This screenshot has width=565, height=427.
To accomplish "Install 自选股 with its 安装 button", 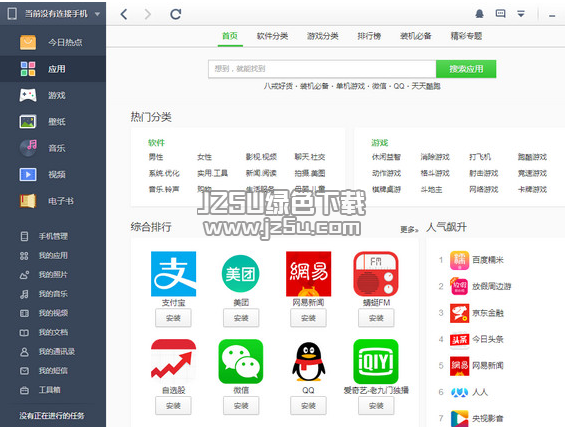I will 173,406.
